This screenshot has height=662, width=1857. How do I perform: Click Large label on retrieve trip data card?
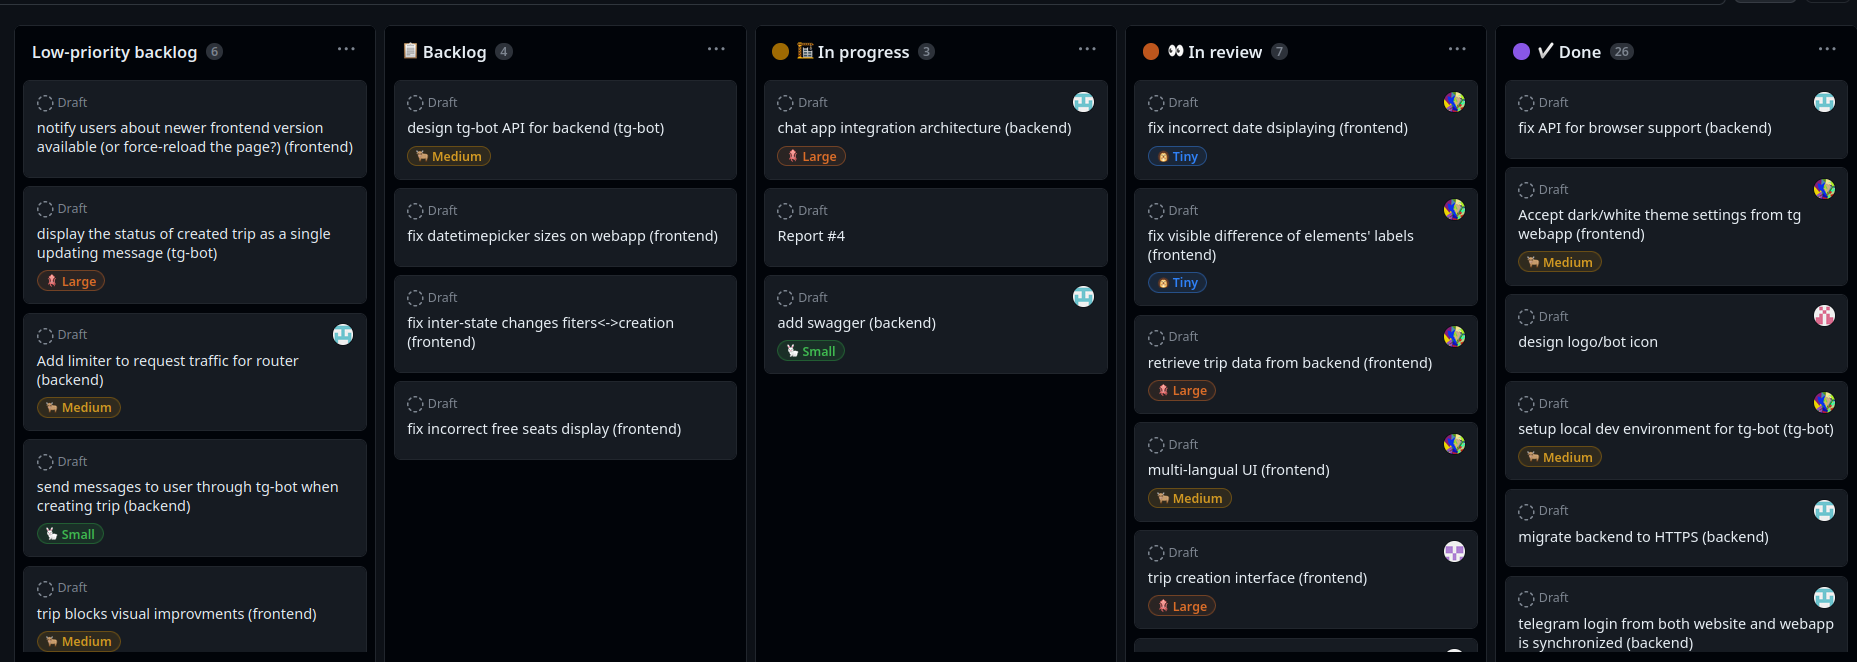[1181, 391]
